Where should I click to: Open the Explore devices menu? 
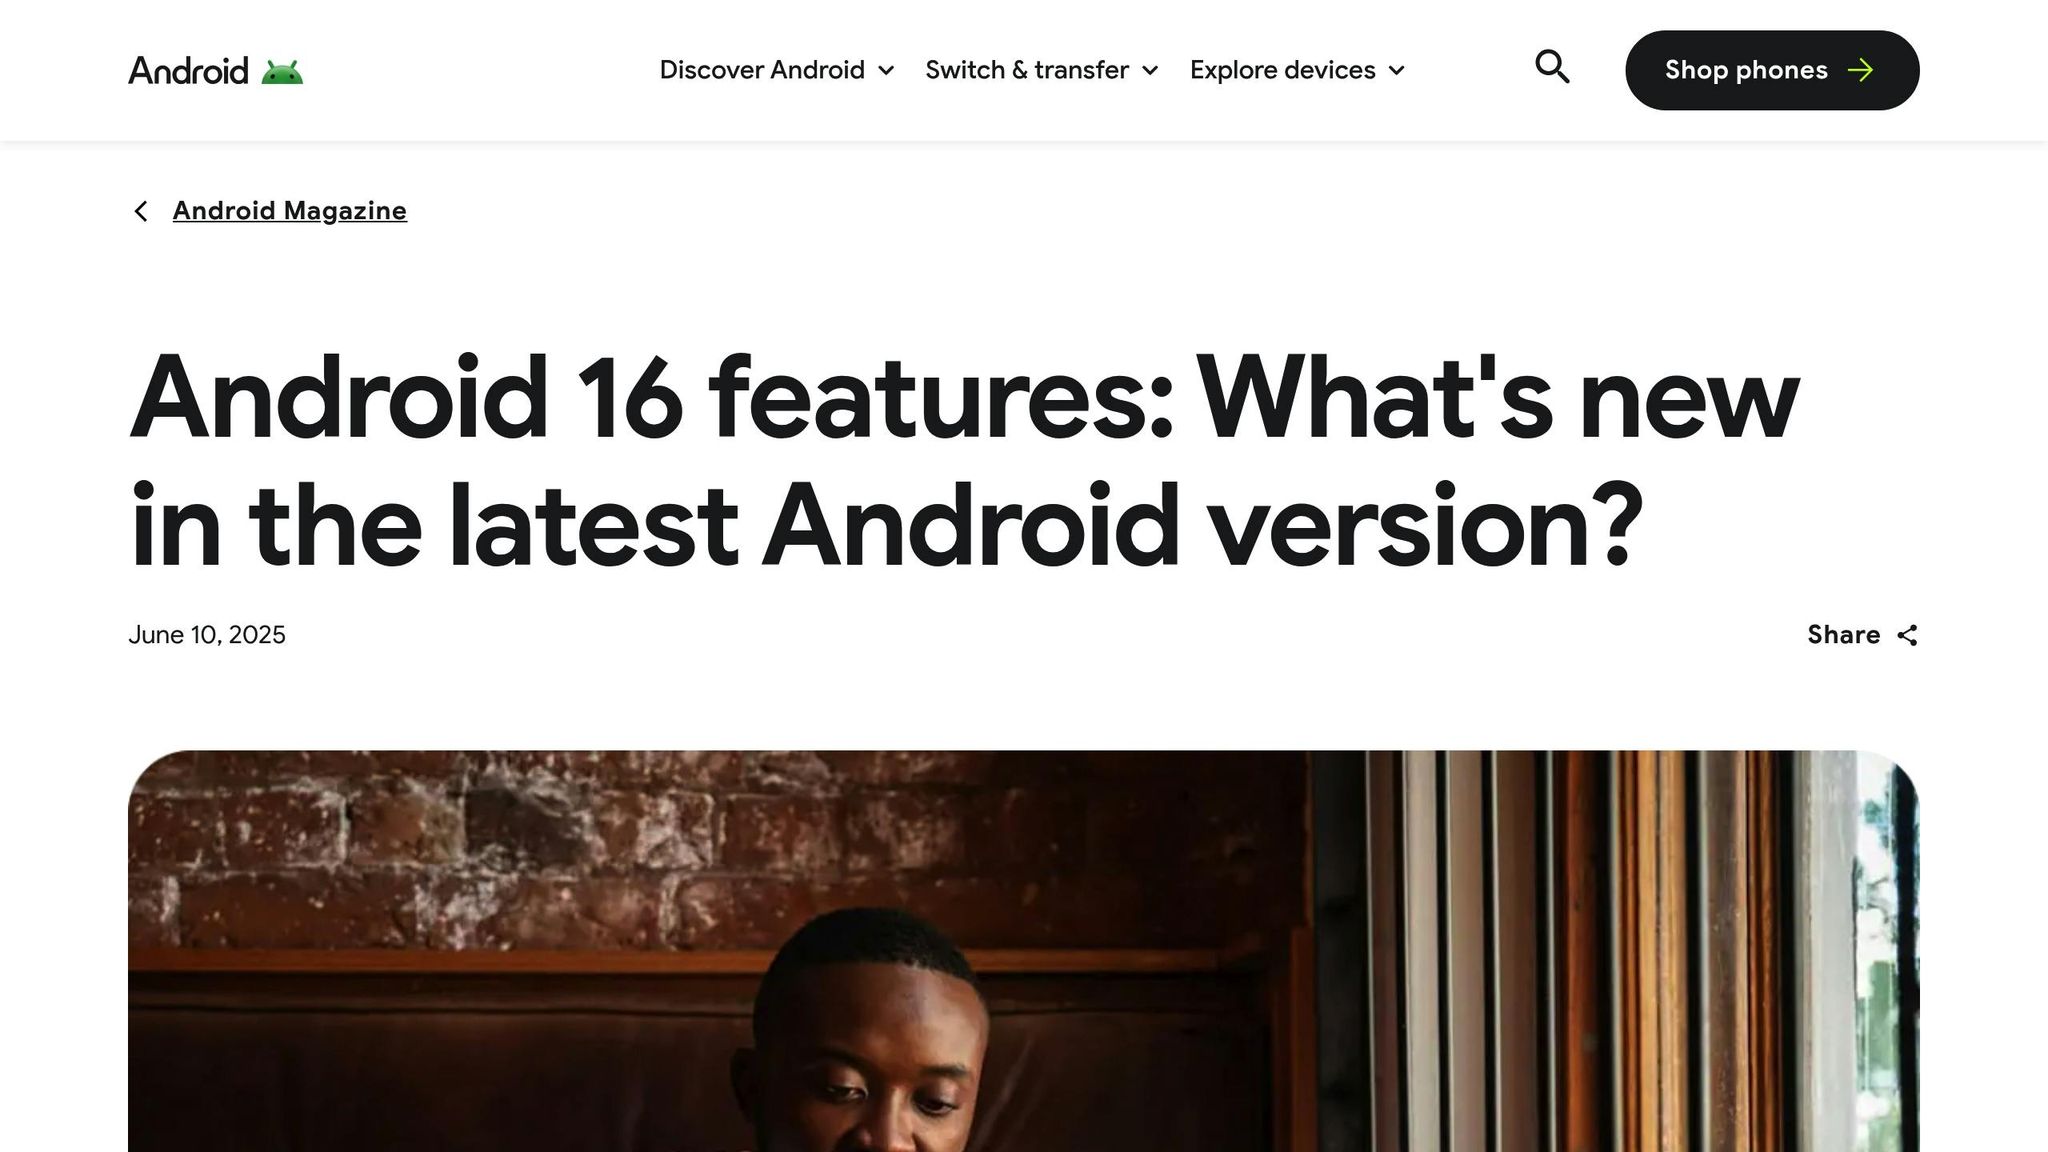[1297, 70]
